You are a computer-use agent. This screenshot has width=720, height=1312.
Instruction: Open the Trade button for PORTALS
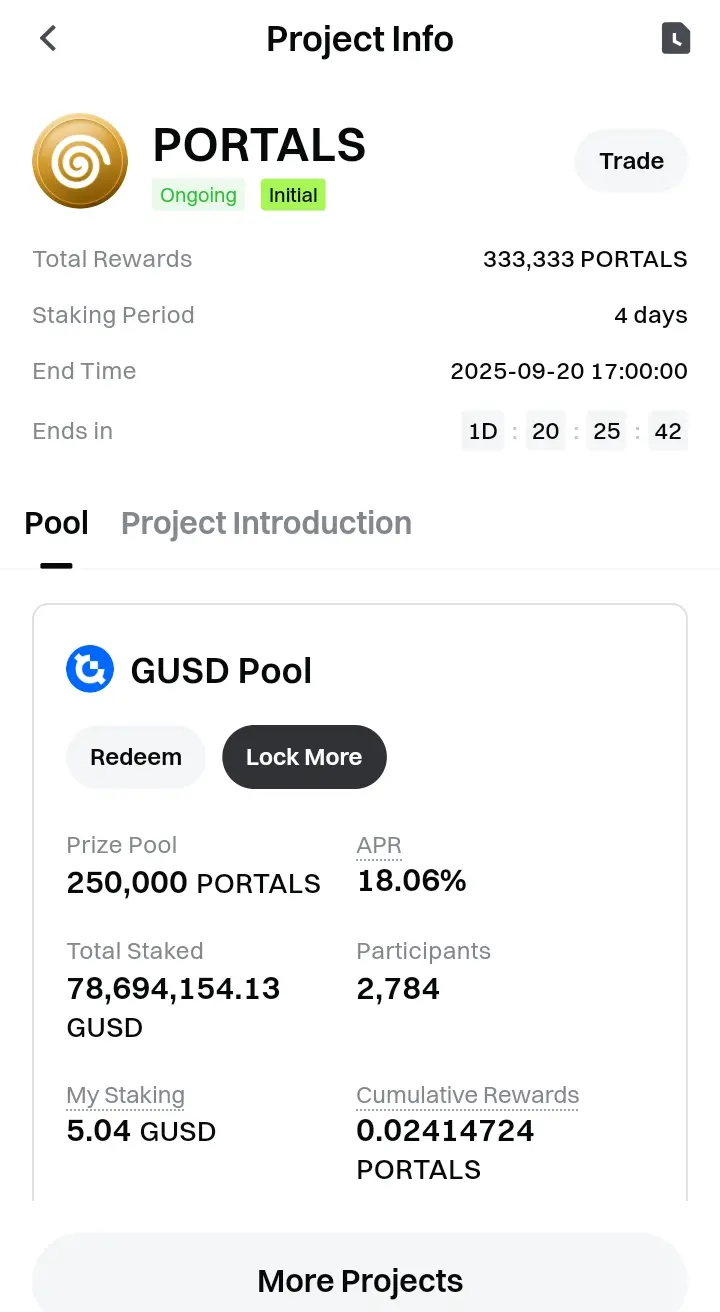631,161
